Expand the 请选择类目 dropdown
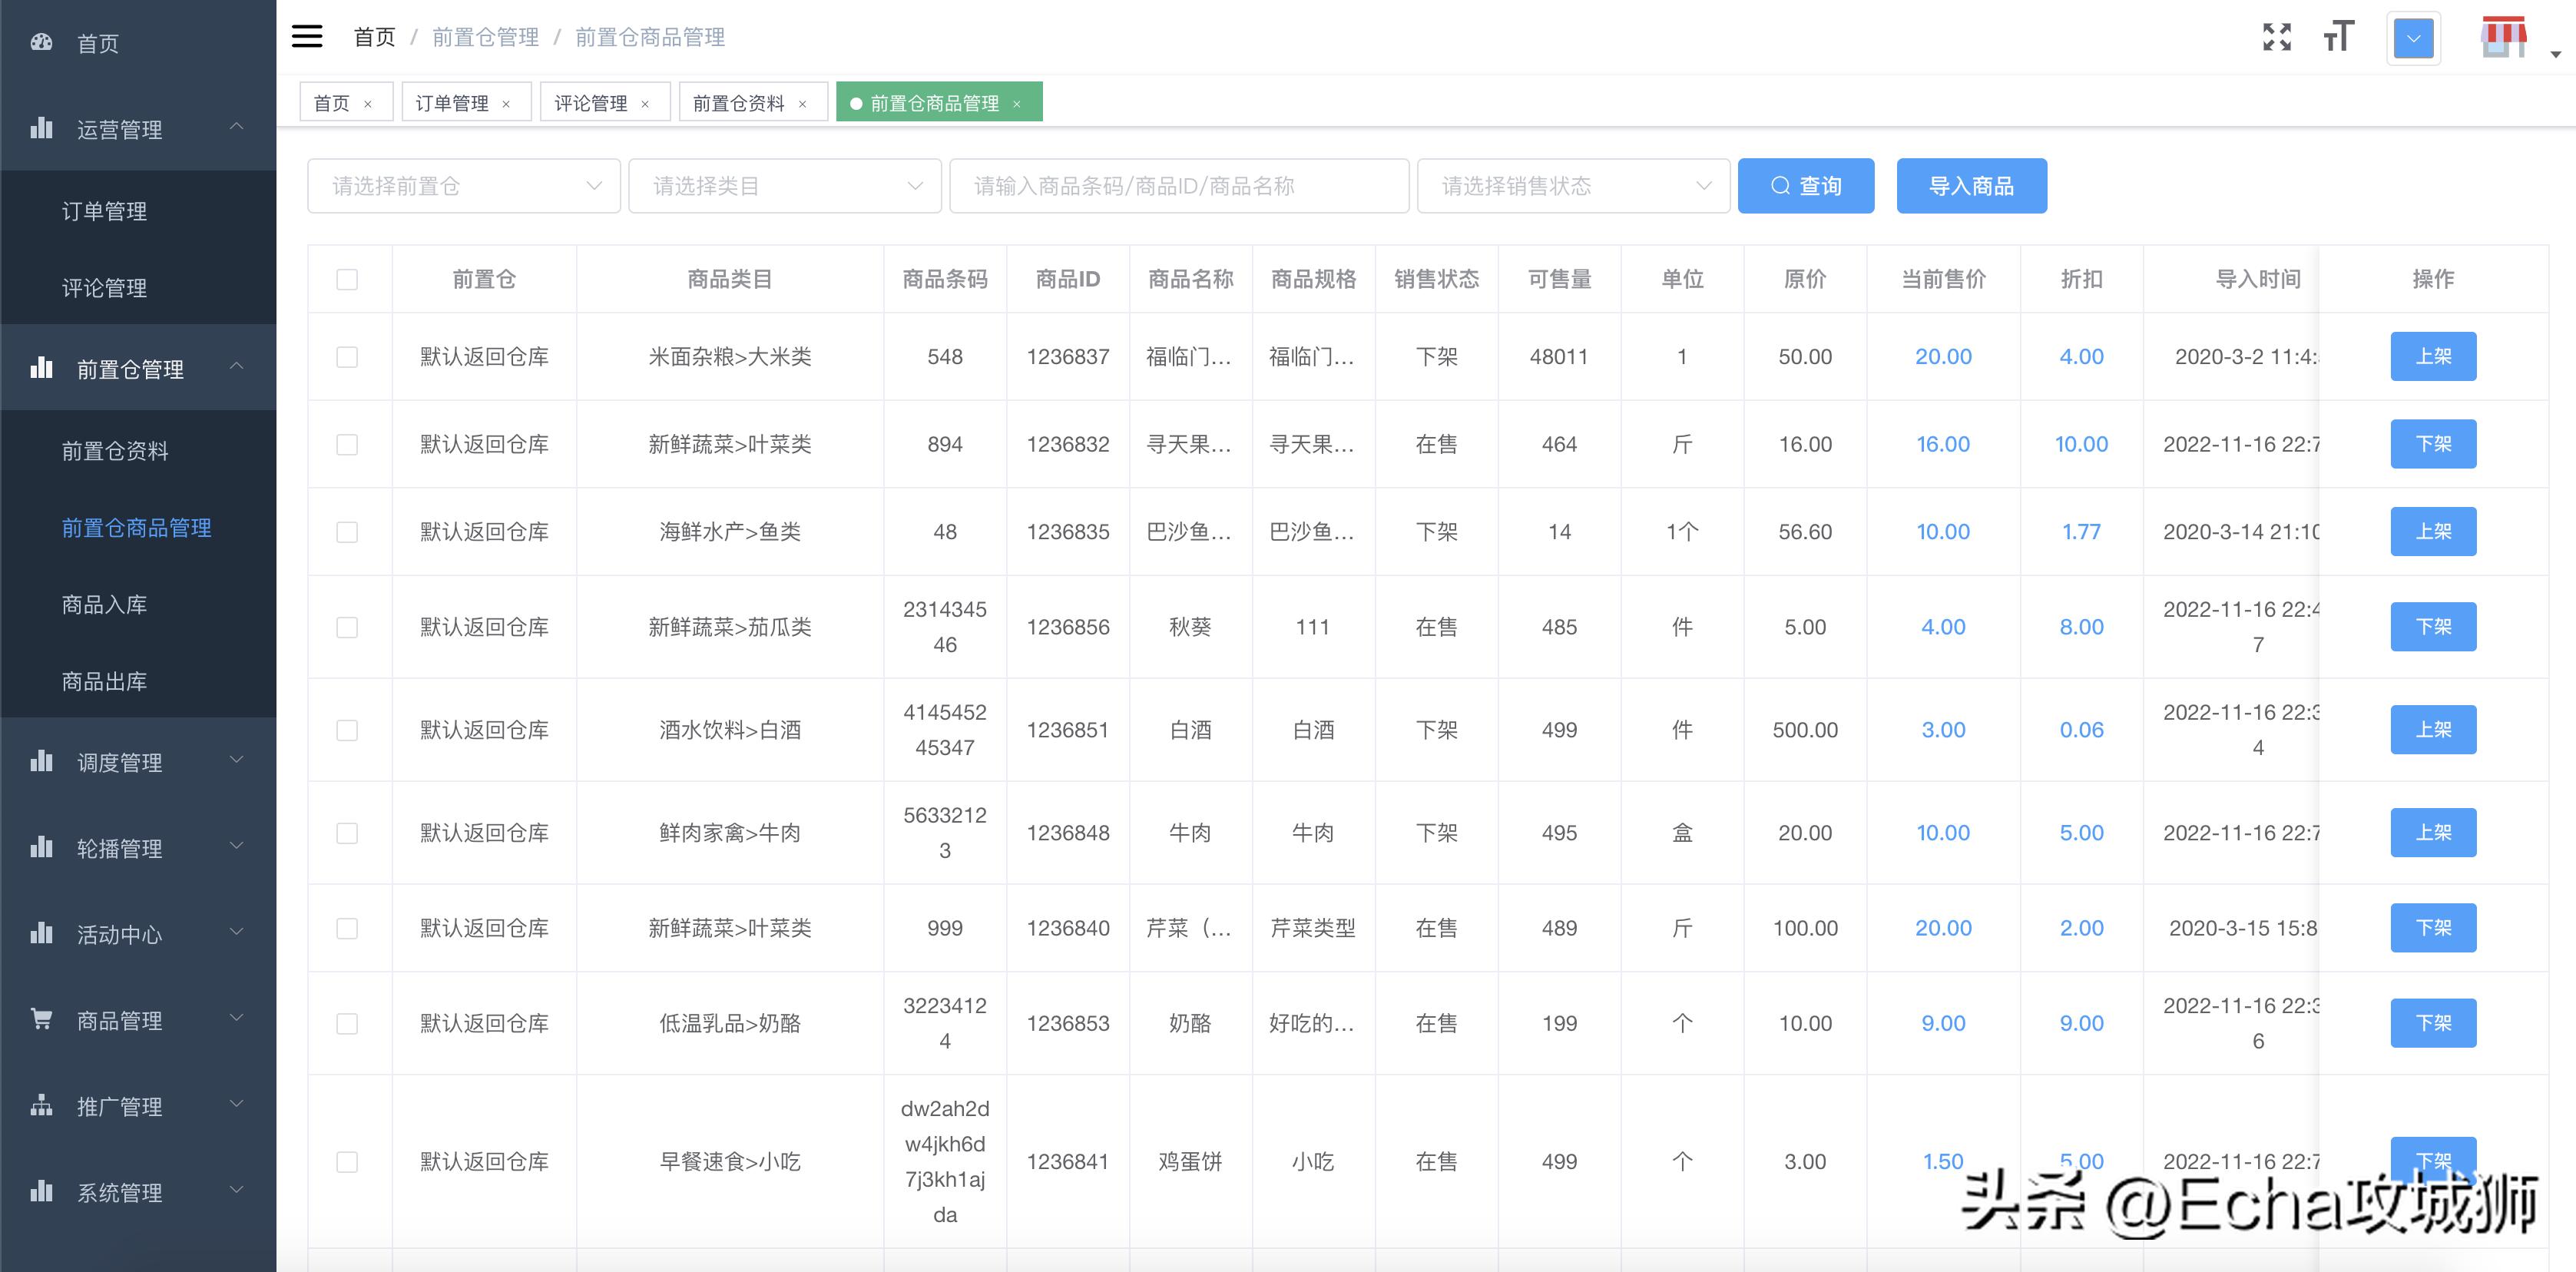This screenshot has width=2576, height=1272. pos(784,185)
